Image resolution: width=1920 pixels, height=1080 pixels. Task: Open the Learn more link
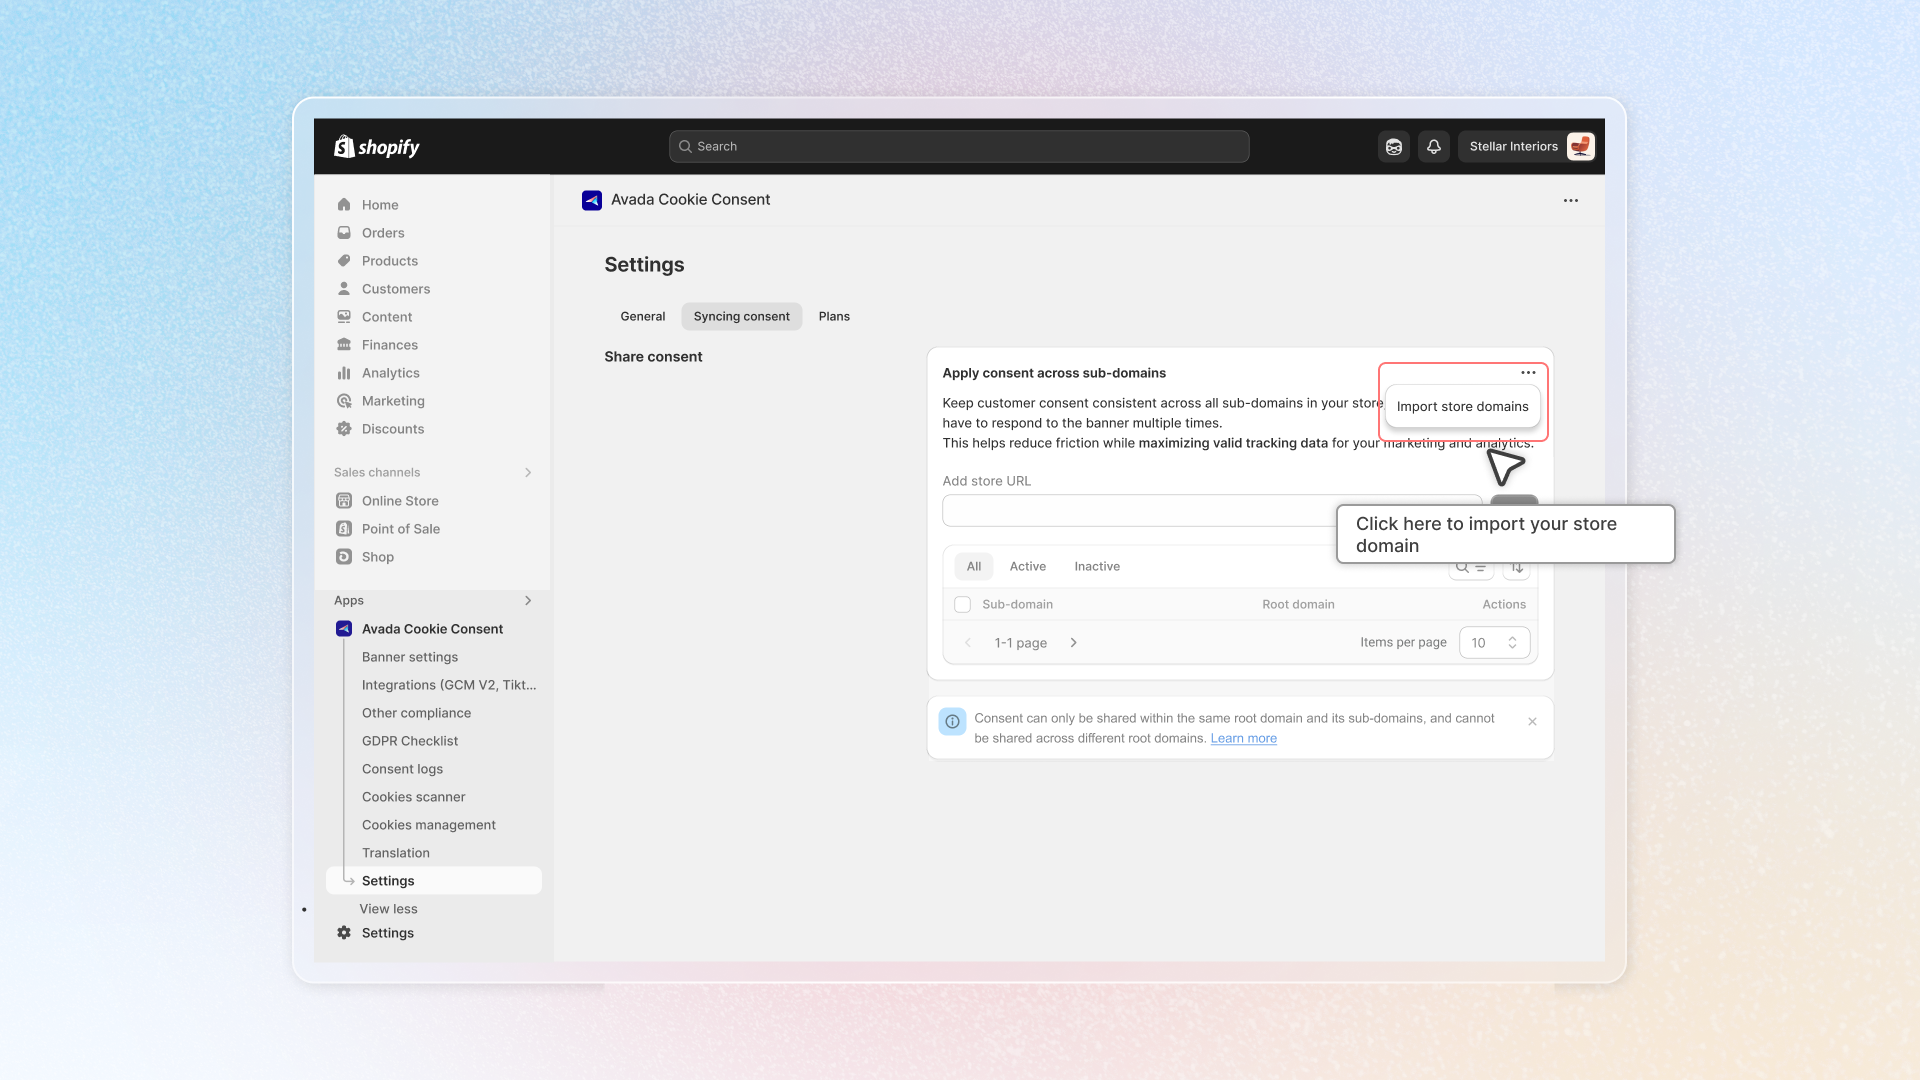1243,739
